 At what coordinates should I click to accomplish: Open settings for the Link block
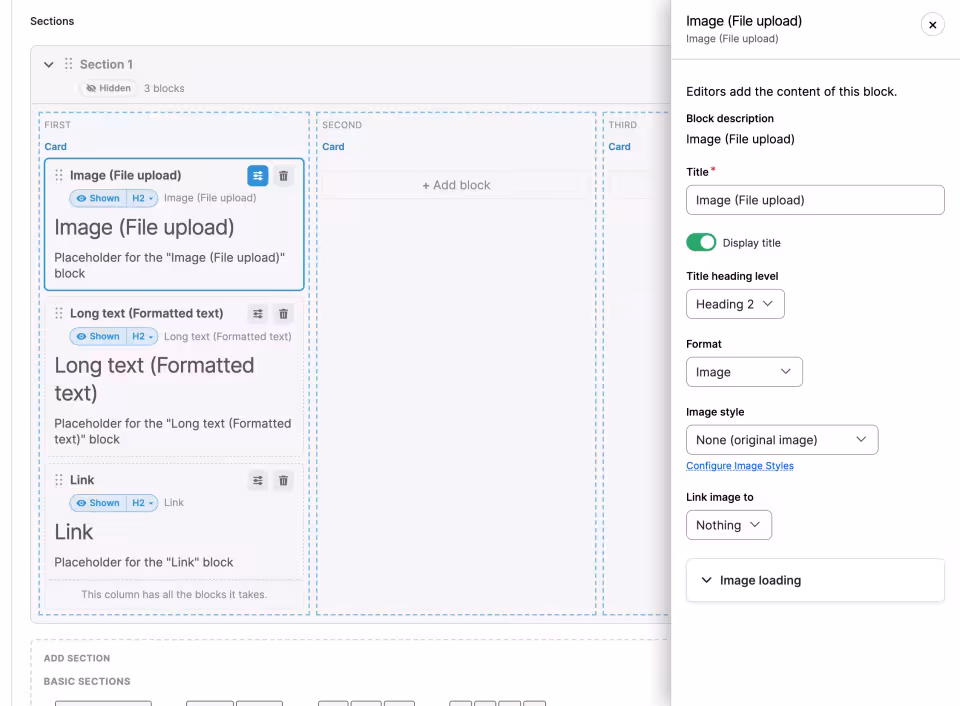(258, 481)
